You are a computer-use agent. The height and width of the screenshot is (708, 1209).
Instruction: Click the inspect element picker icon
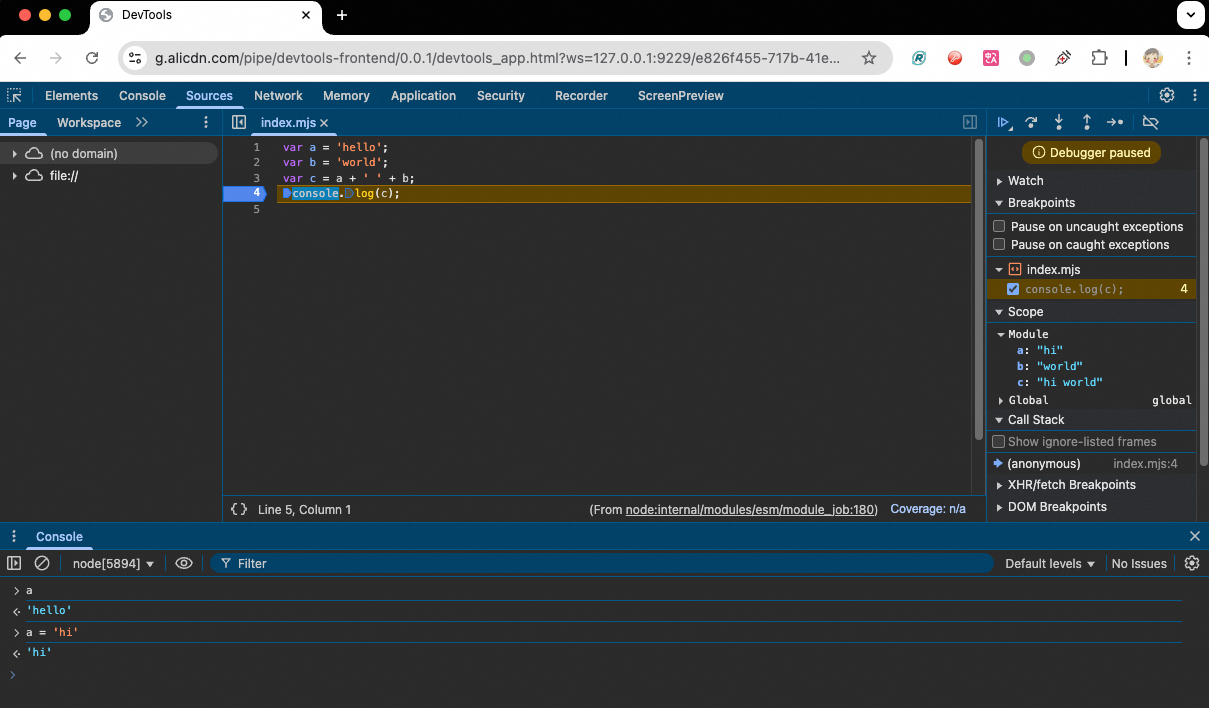pos(14,96)
